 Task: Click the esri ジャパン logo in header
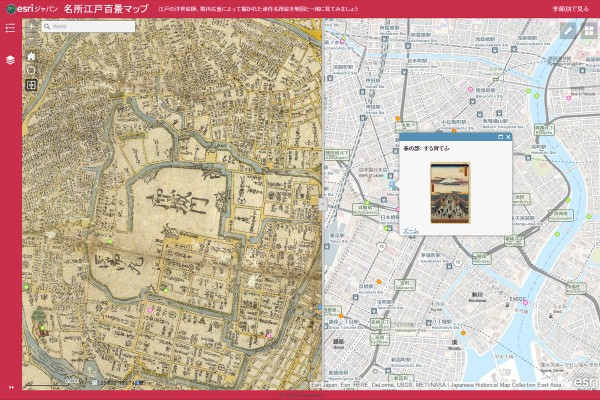pyautogui.click(x=29, y=8)
